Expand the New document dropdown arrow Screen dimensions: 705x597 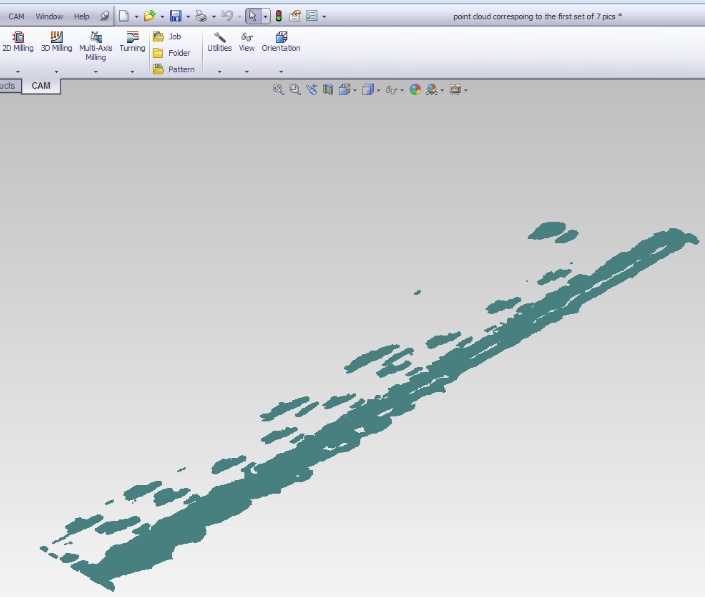coord(136,17)
